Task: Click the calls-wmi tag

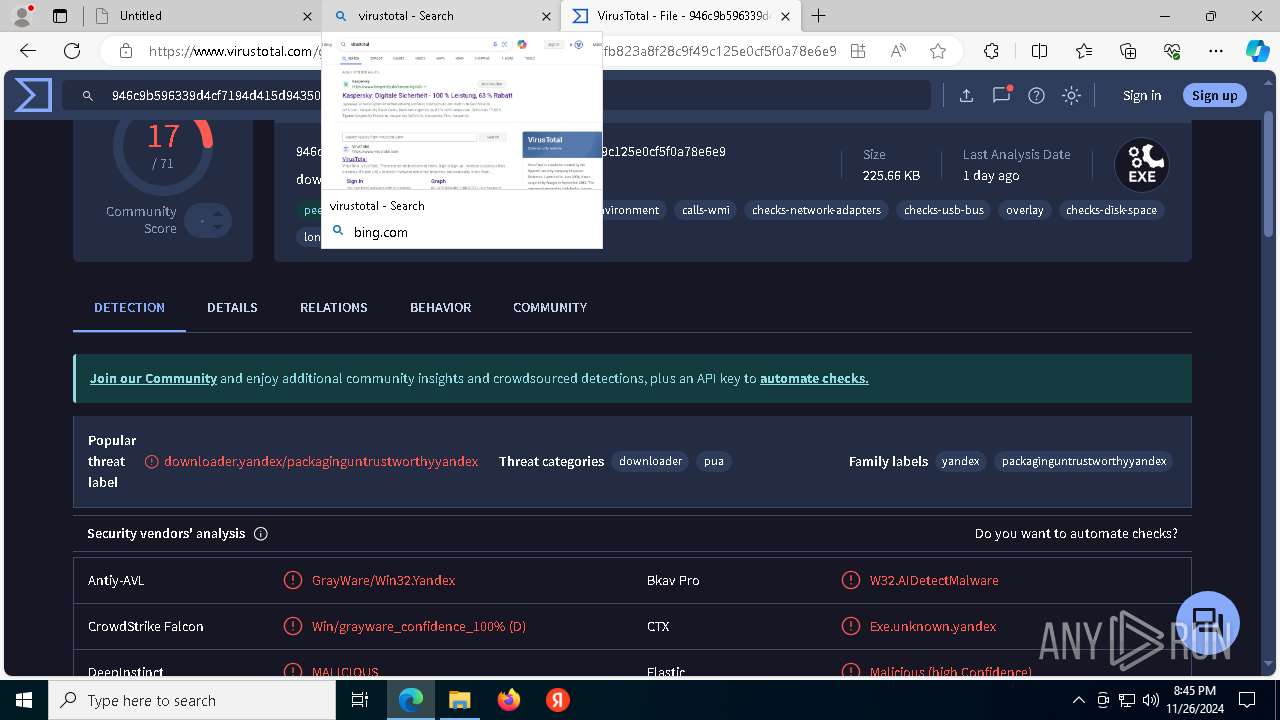Action: (x=706, y=210)
